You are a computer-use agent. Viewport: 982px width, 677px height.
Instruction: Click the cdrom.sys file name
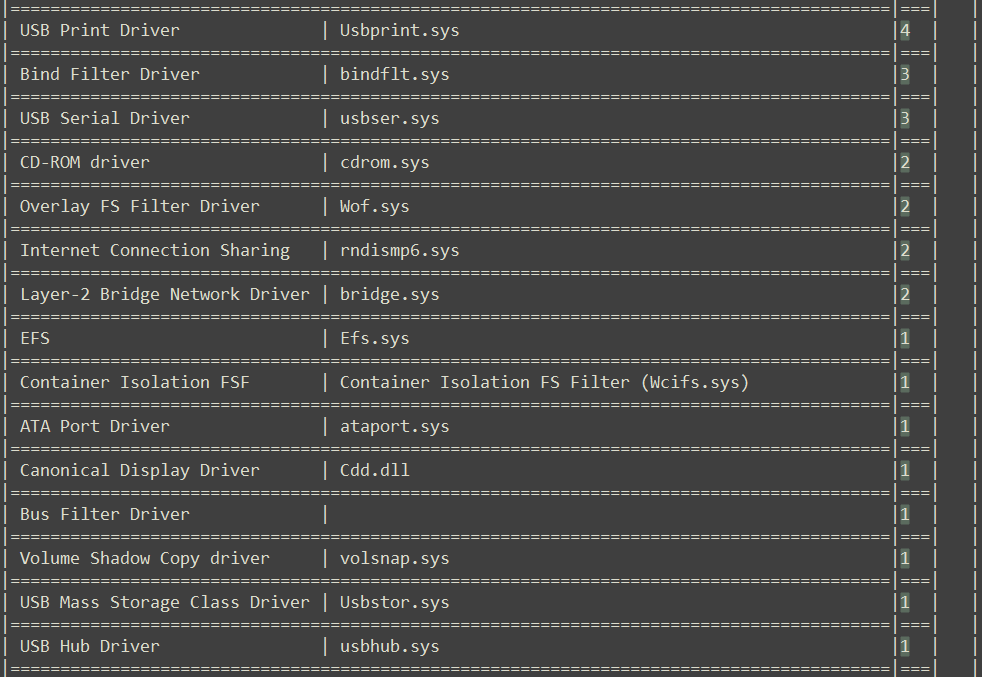tap(384, 162)
